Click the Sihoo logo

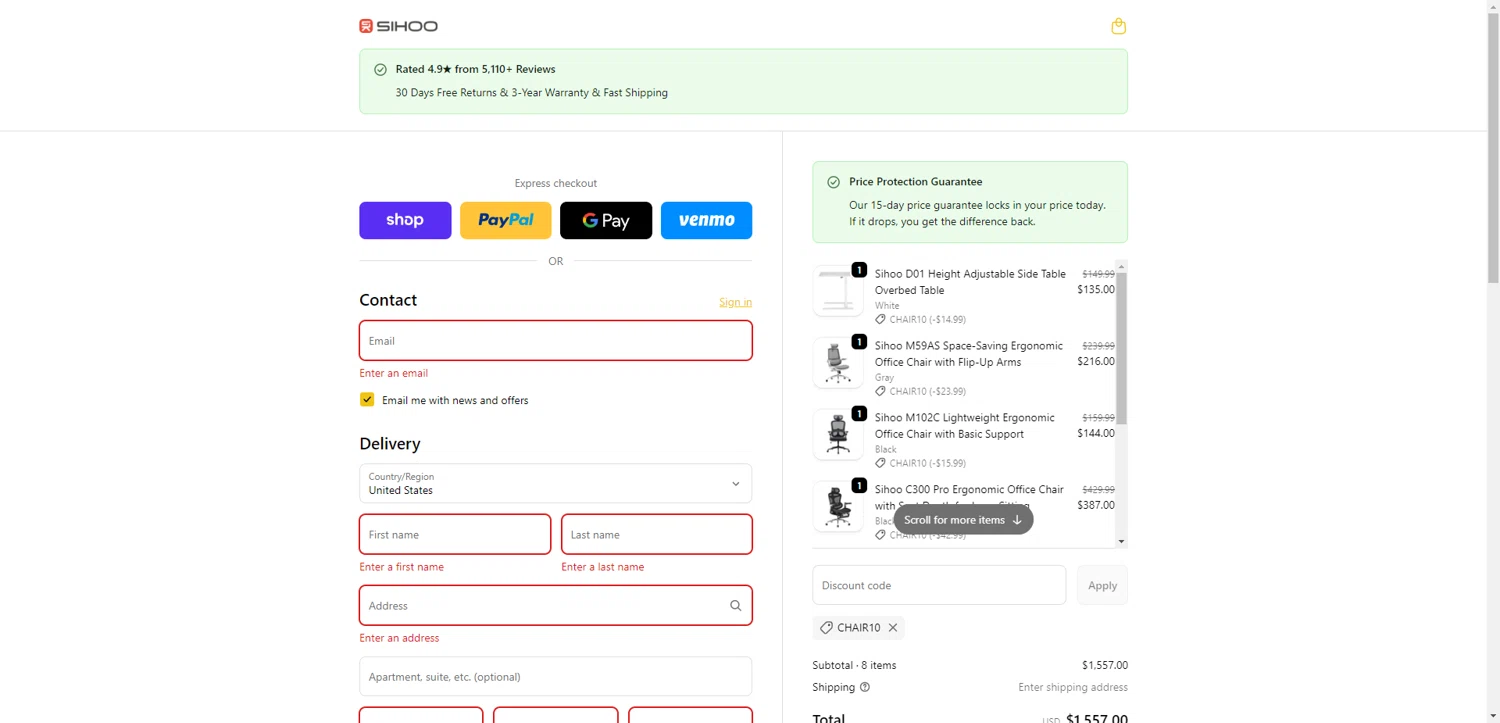tap(398, 26)
